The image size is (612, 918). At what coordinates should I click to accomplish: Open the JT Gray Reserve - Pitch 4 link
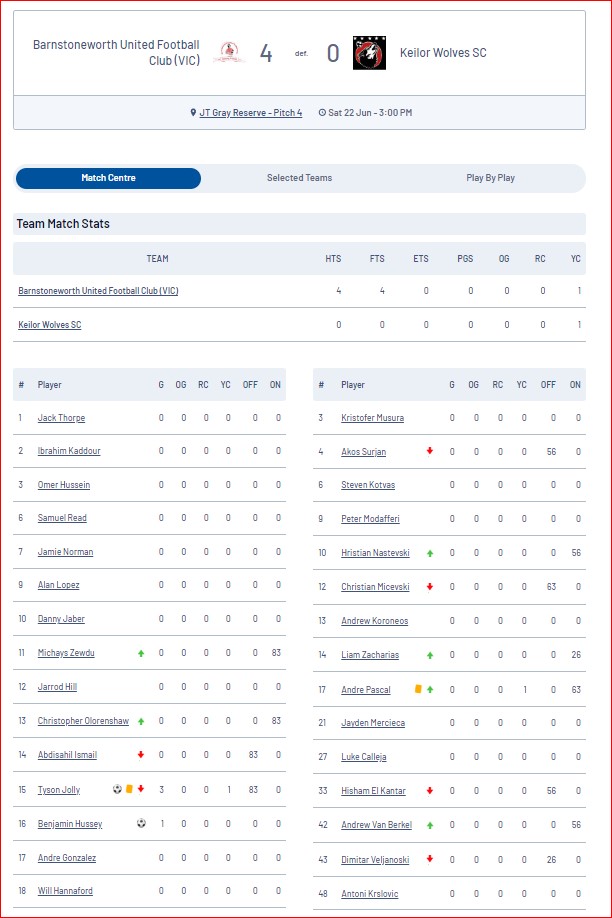coord(251,112)
